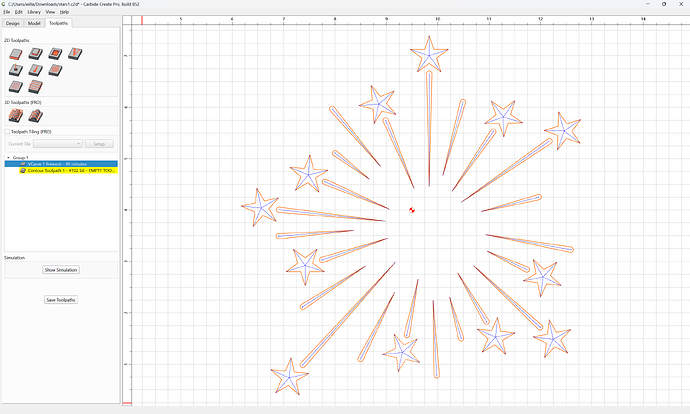Open the Edit menu

point(18,12)
